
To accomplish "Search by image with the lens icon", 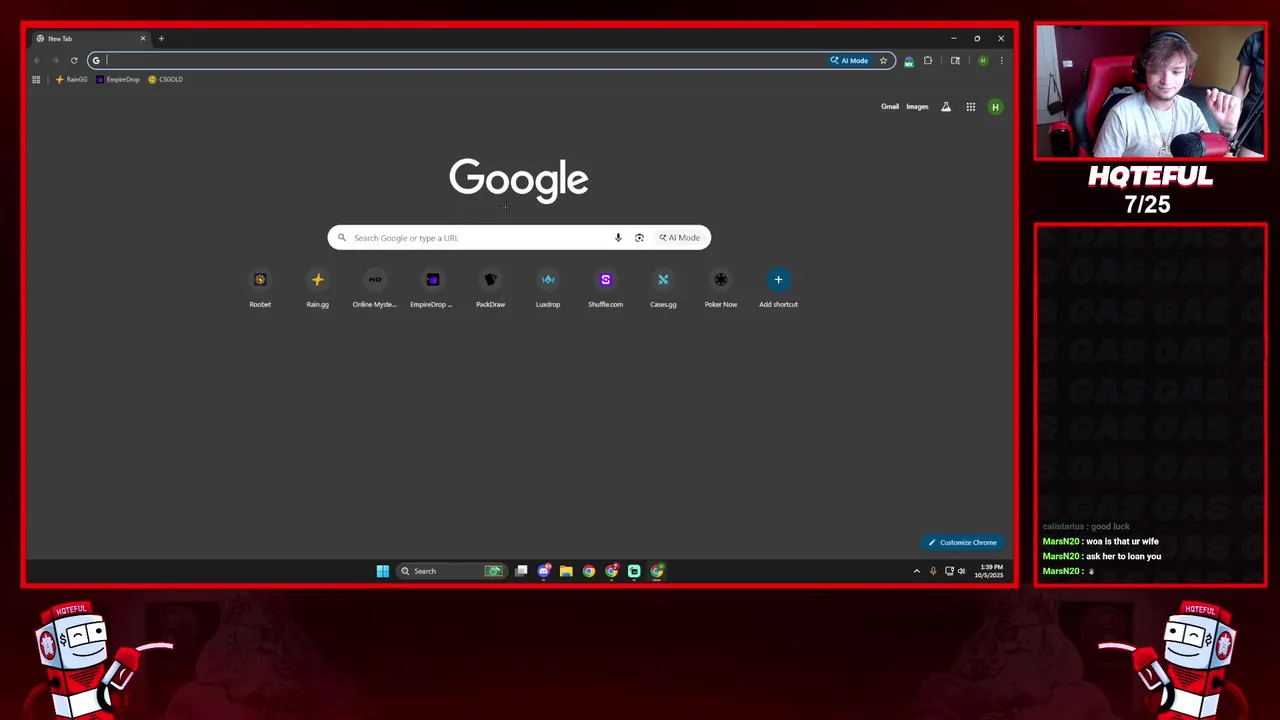I will click(x=639, y=238).
